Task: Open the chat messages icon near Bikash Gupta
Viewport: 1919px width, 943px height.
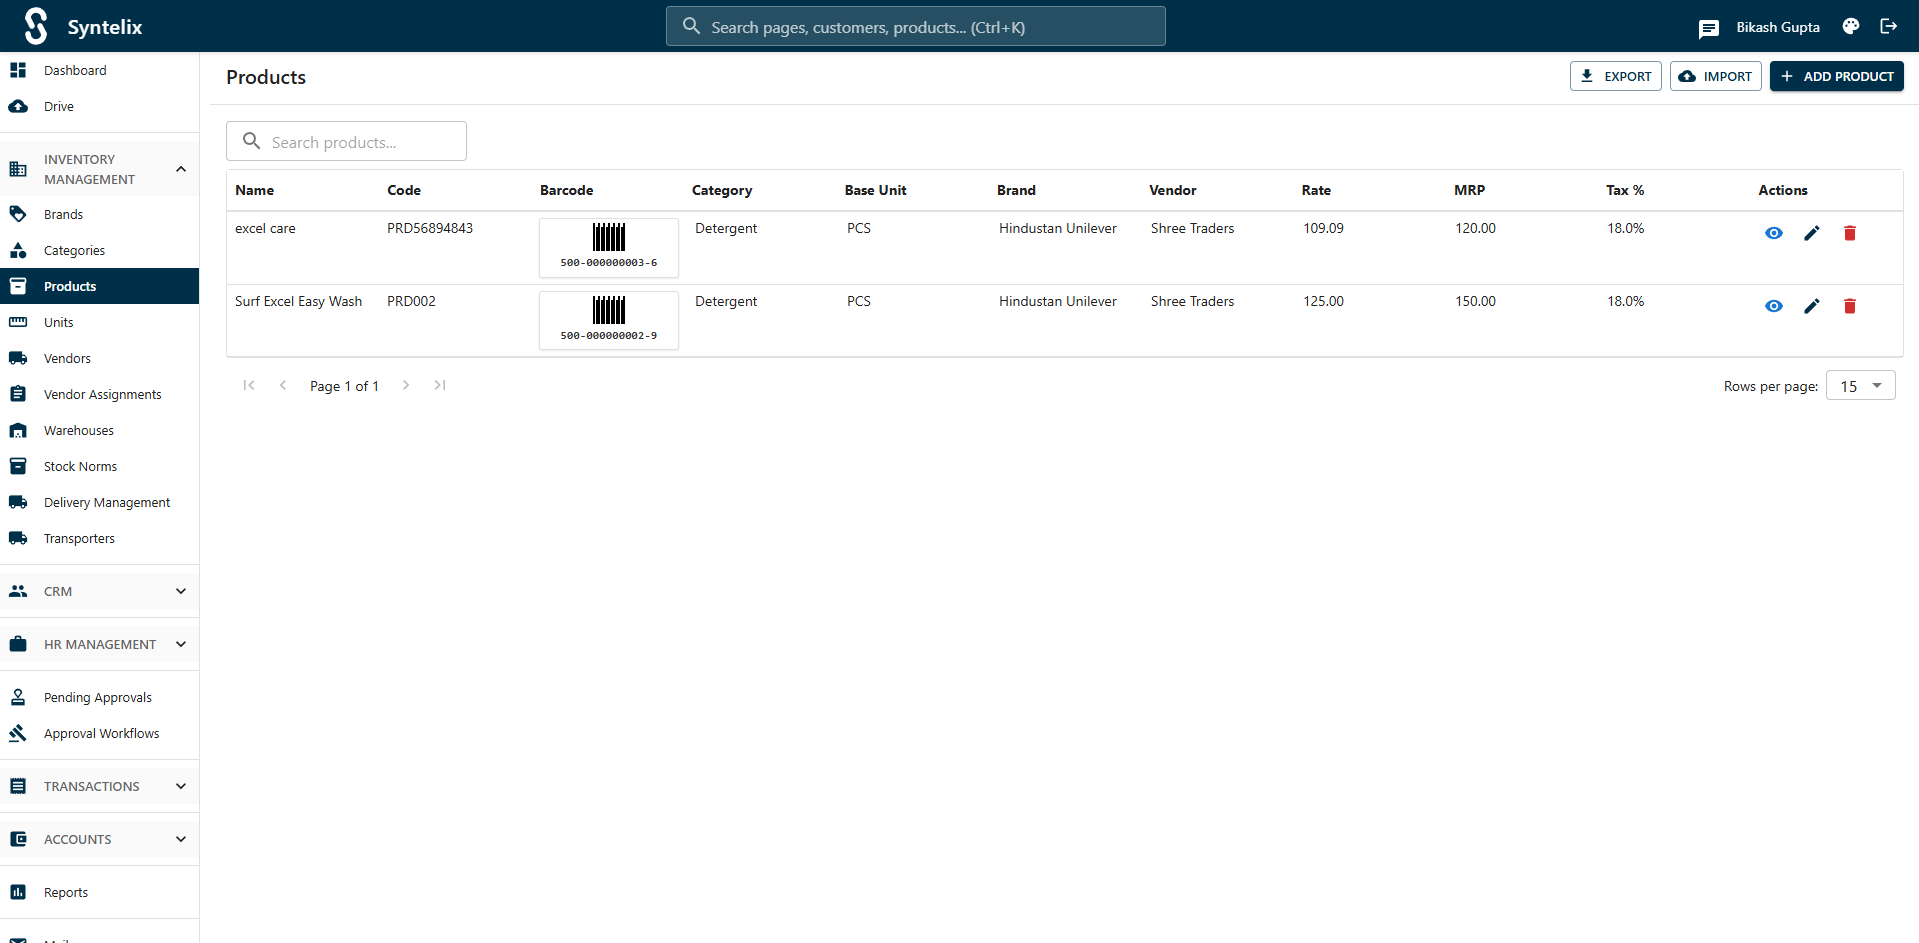Action: click(1708, 27)
